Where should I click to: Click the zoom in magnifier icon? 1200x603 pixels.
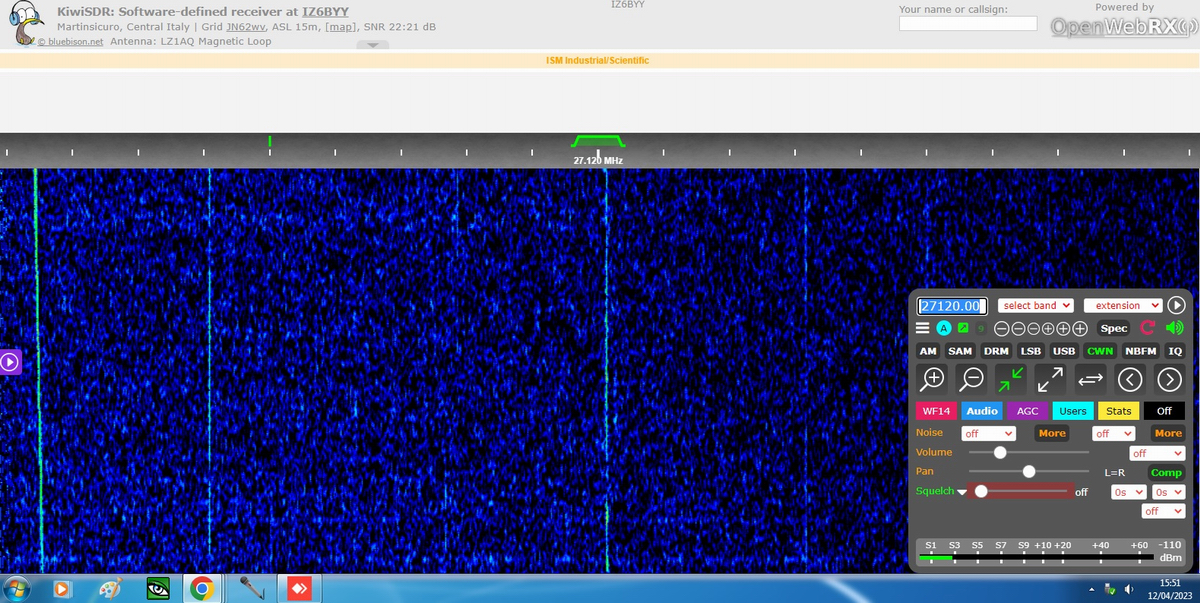(x=933, y=379)
